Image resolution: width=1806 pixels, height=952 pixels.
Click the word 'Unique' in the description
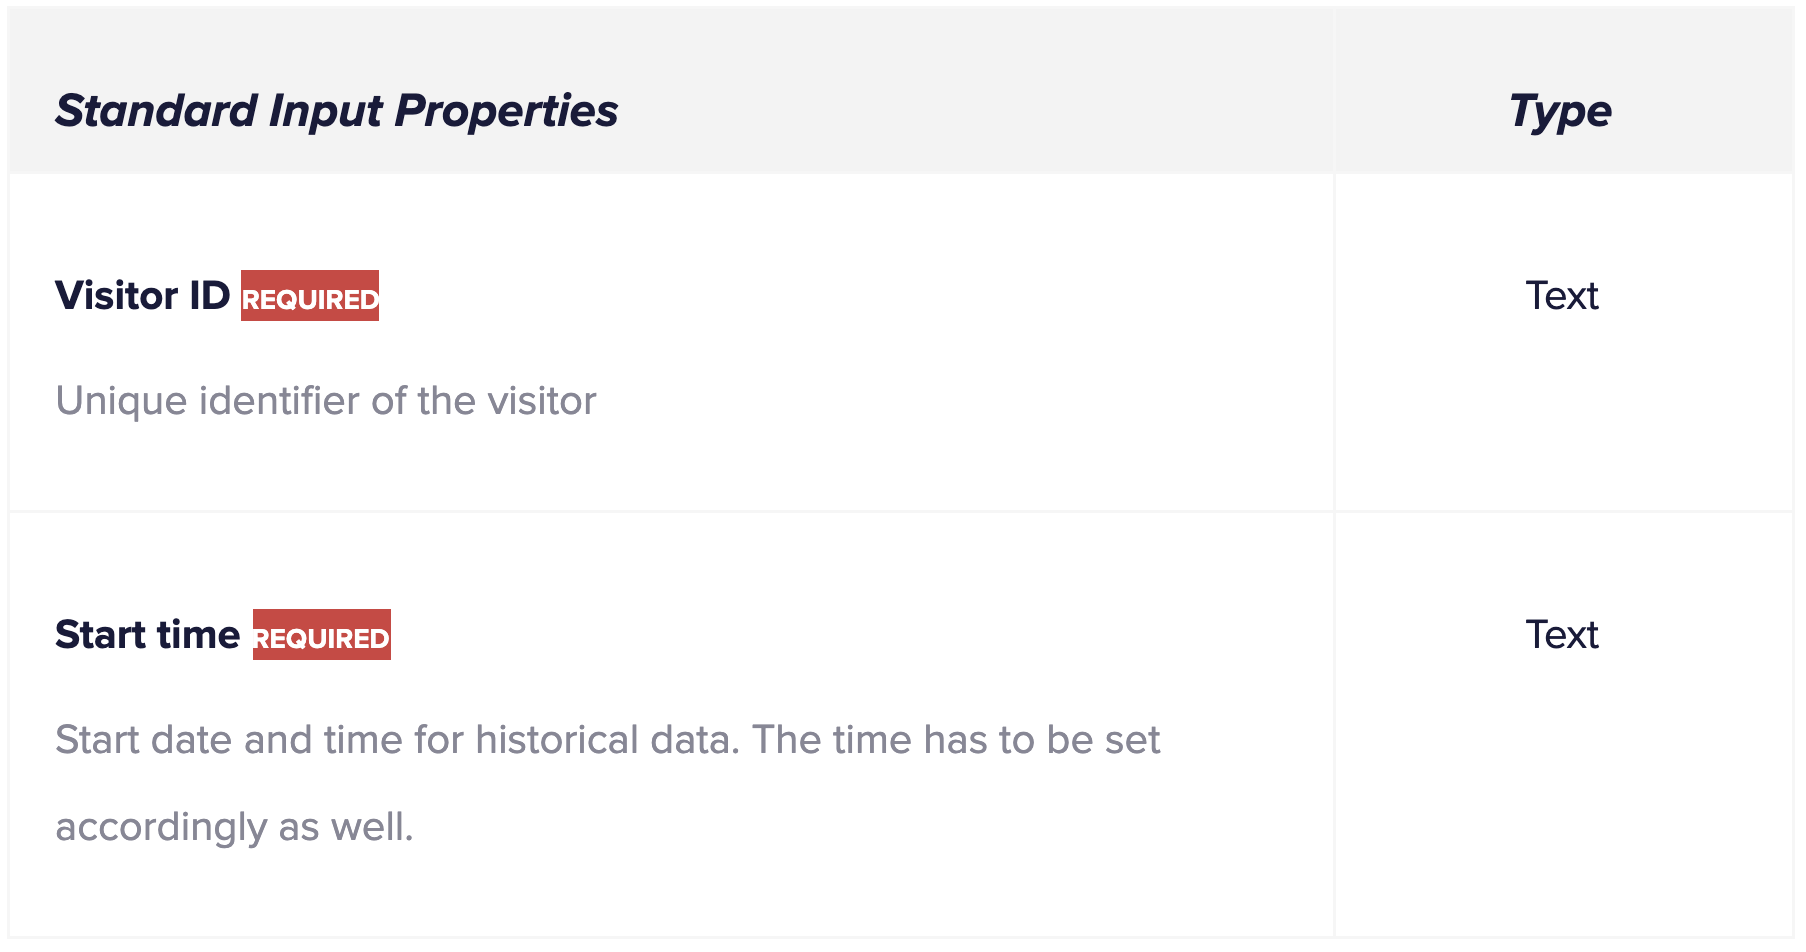(x=121, y=401)
